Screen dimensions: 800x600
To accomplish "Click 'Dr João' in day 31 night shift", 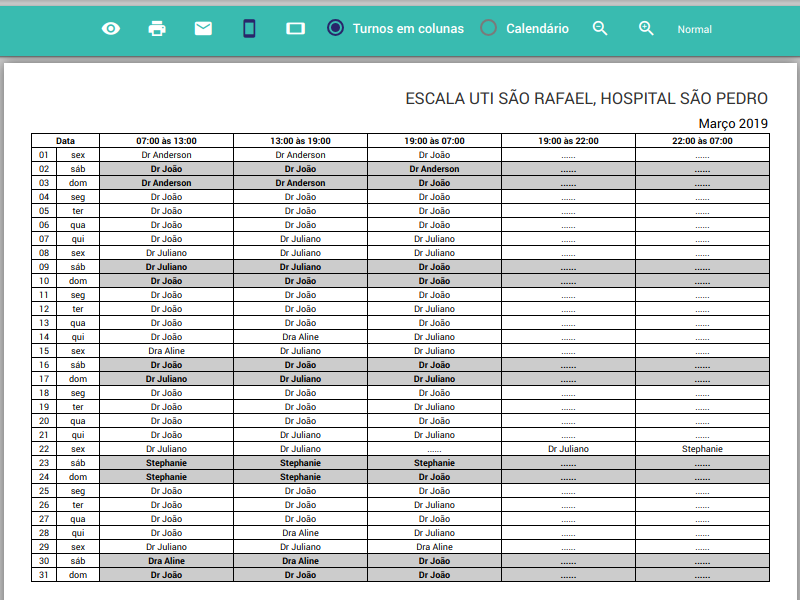I will tap(434, 575).
